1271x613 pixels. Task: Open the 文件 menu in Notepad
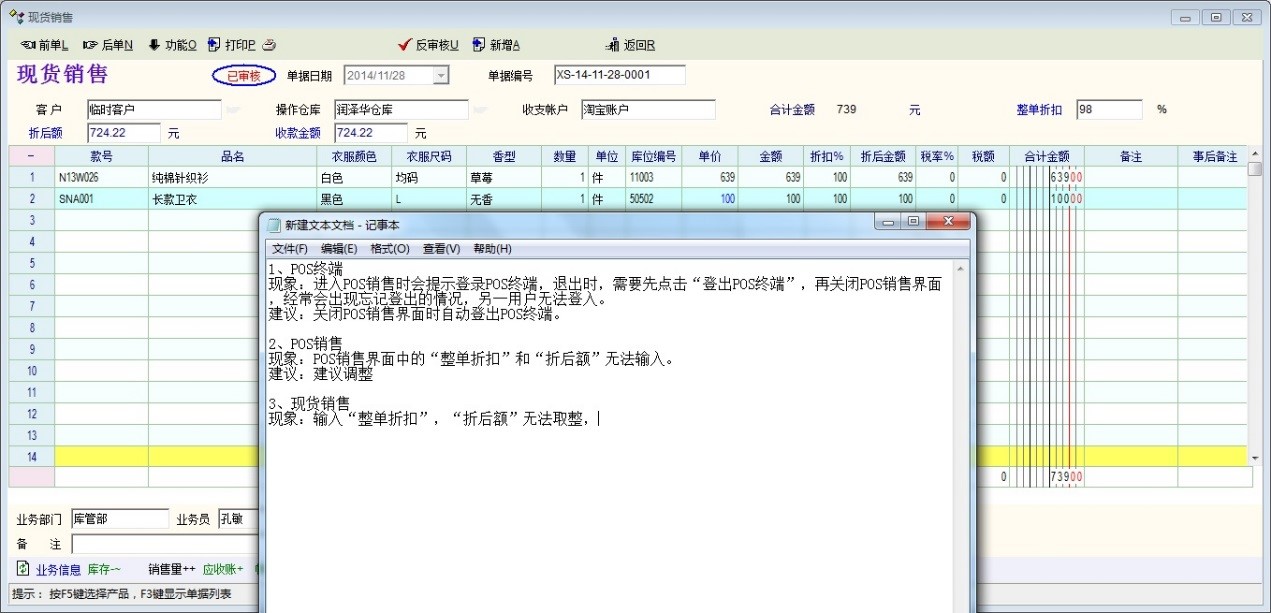[x=290, y=249]
